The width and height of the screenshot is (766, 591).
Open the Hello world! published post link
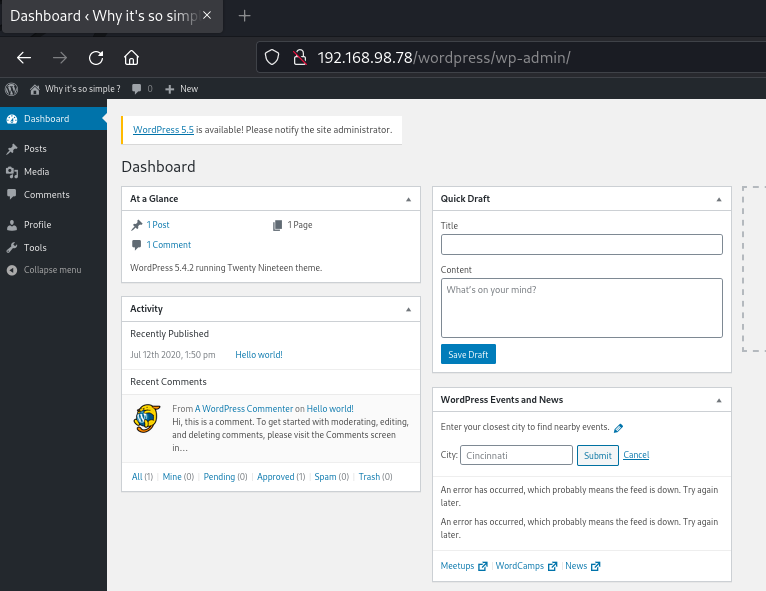259,355
